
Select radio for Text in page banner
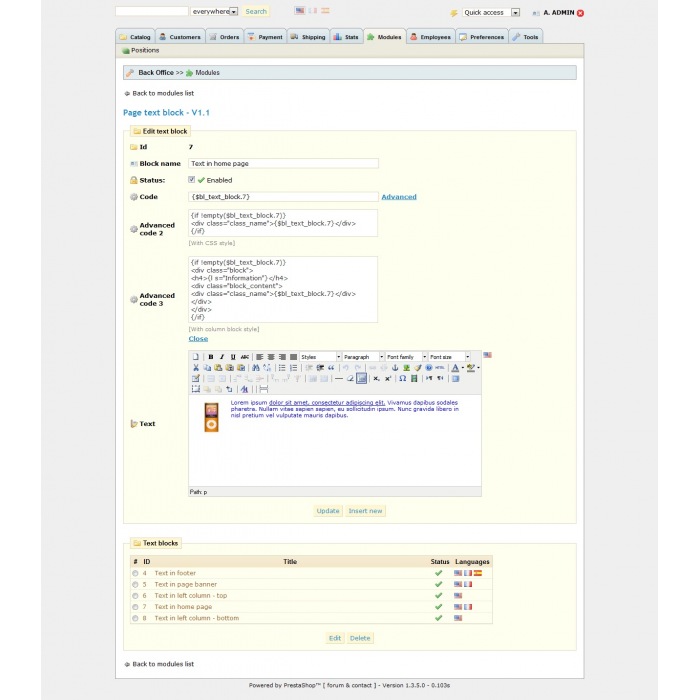coord(135,584)
